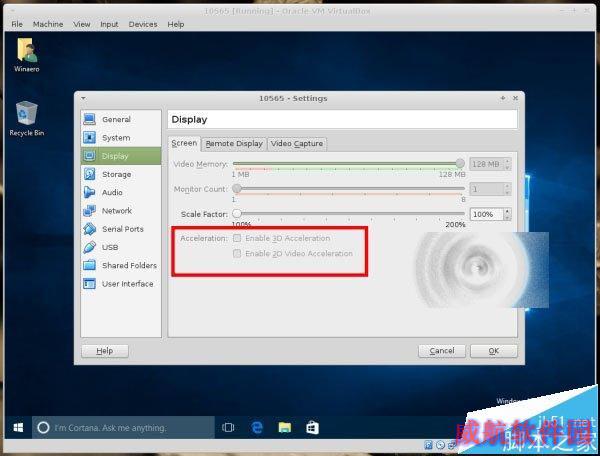
Task: Open the File menu
Action: [x=17, y=24]
